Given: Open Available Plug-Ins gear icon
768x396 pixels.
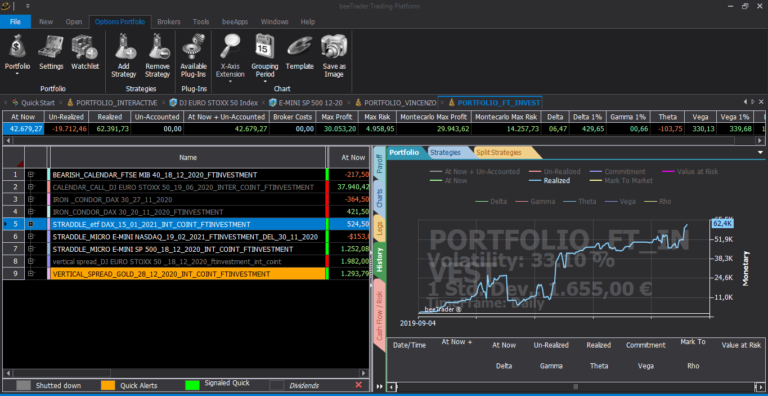Looking at the screenshot, I should pyautogui.click(x=194, y=47).
